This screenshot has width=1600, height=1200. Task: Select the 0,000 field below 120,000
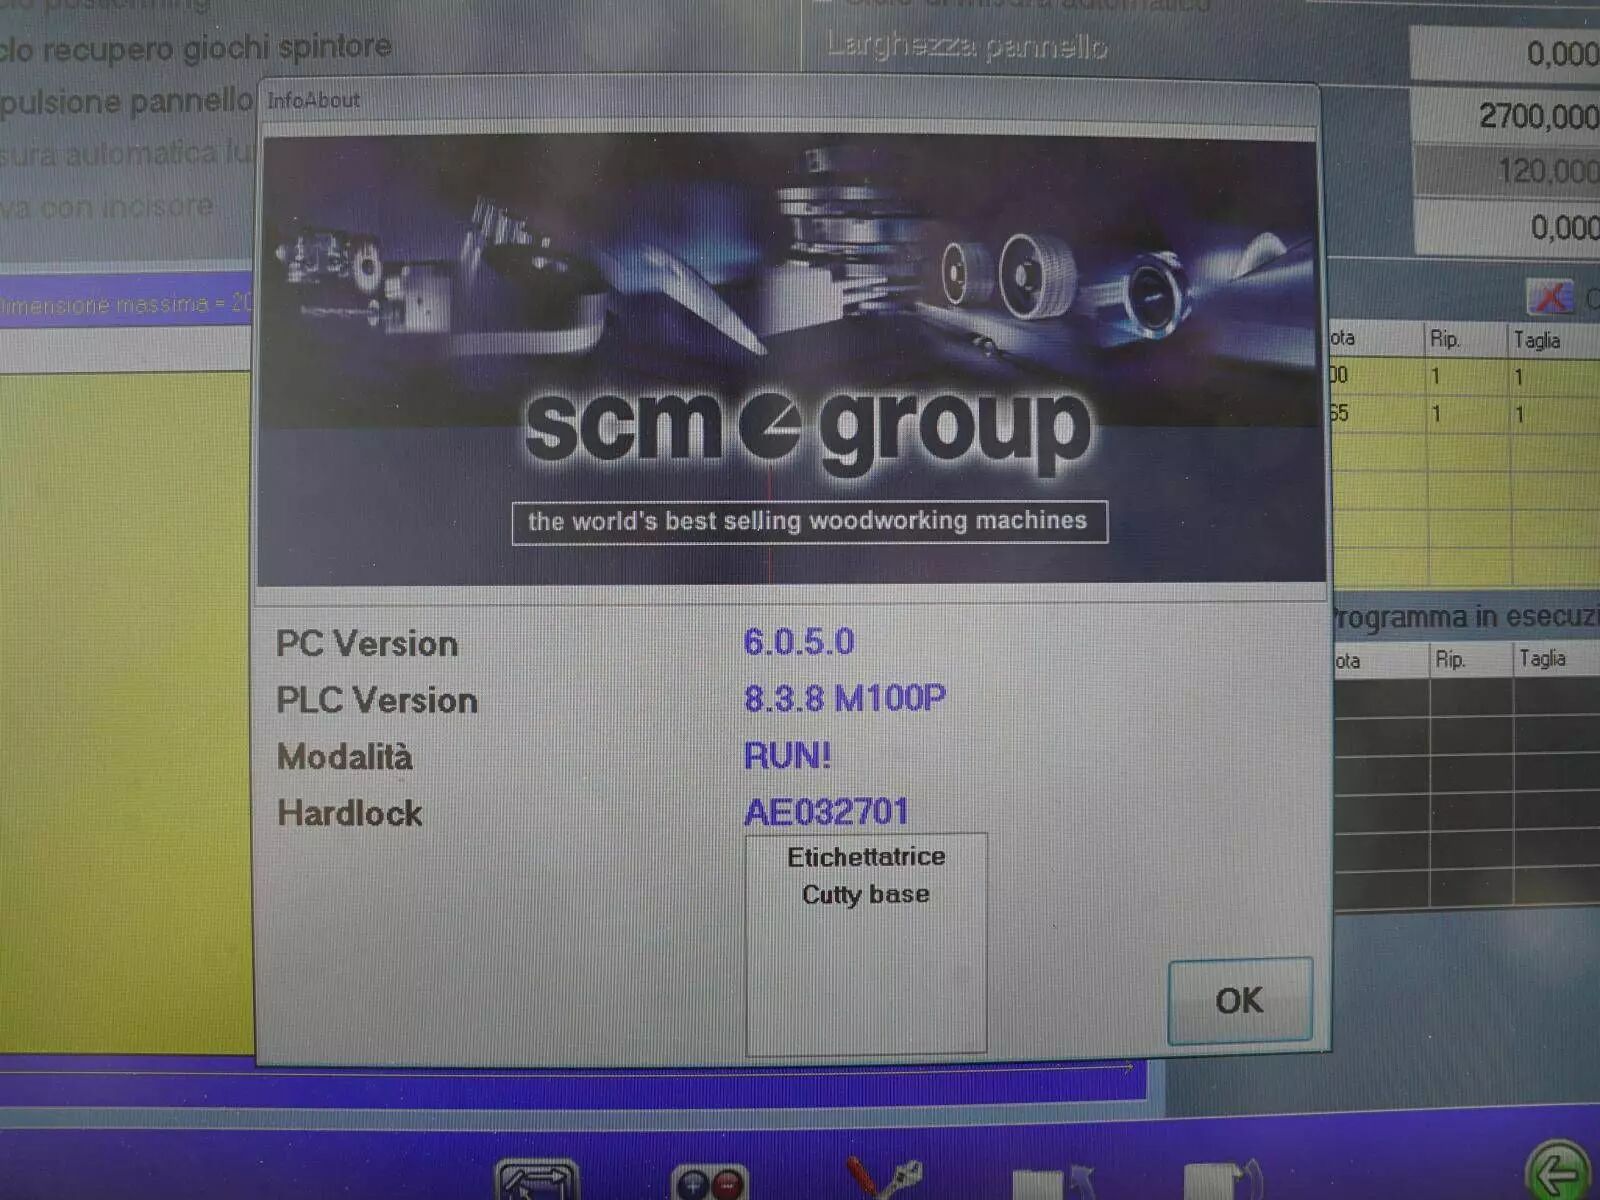(x=1505, y=226)
